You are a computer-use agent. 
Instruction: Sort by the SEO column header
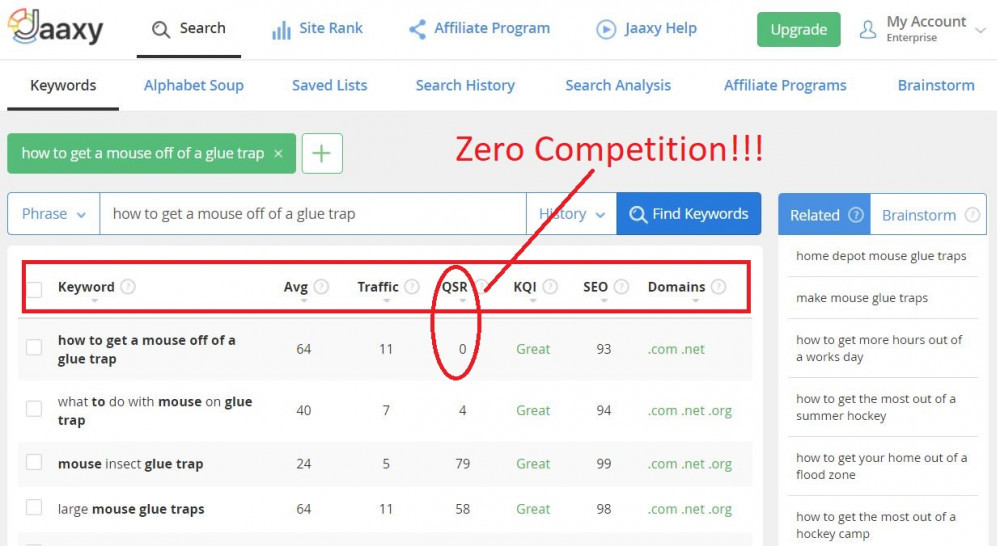(595, 287)
